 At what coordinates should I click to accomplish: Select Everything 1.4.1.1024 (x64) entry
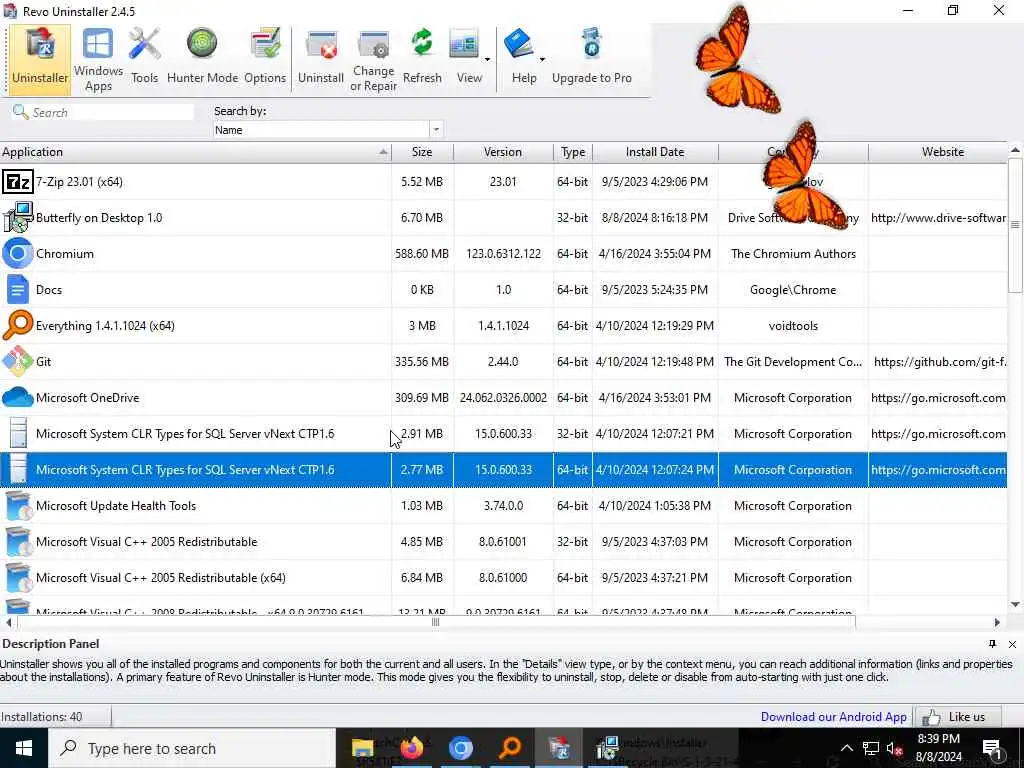[x=105, y=325]
